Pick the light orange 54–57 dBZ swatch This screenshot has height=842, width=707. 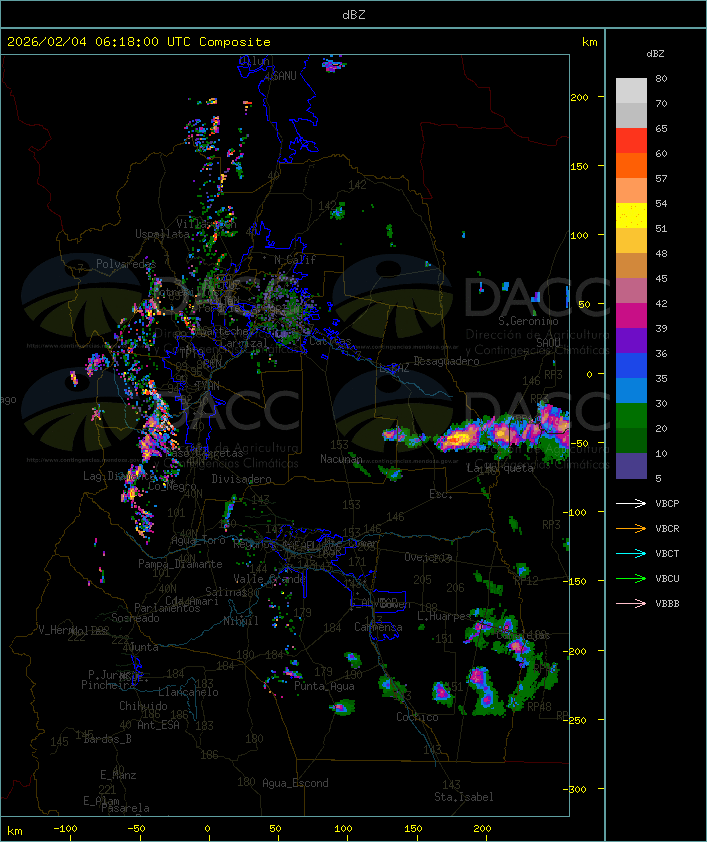pyautogui.click(x=631, y=191)
